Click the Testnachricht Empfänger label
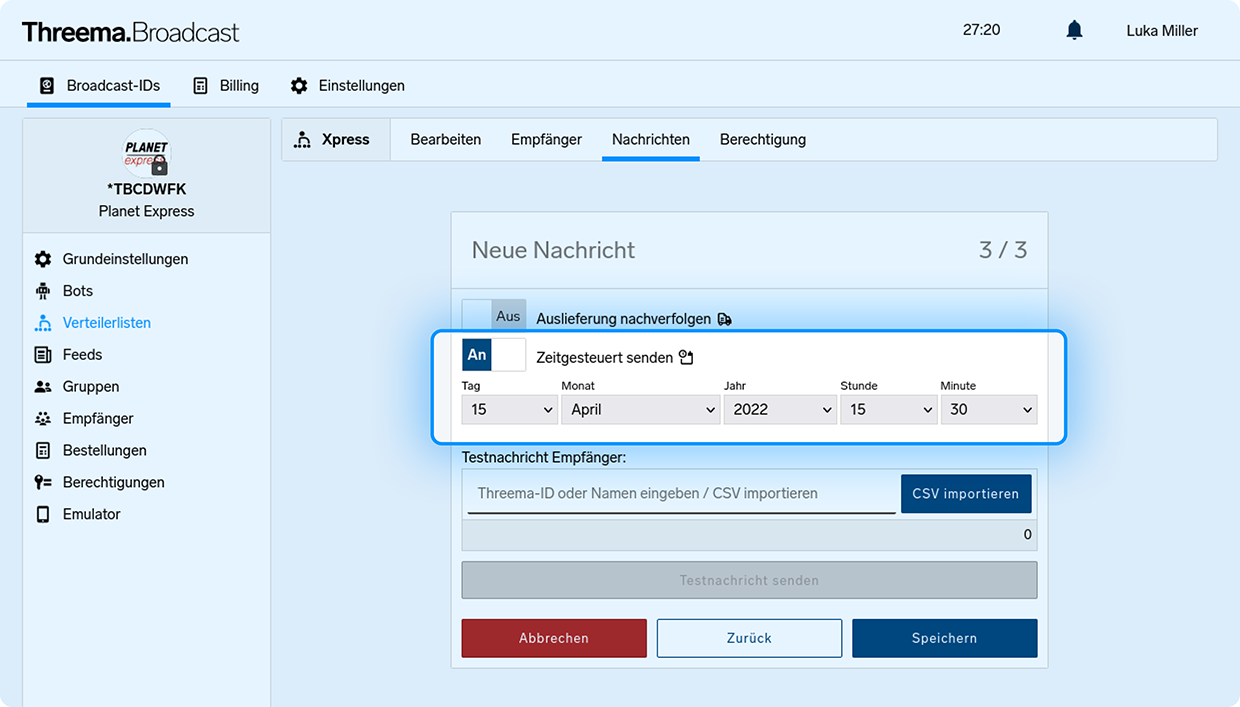Viewport: 1240px width, 707px height. tap(544, 457)
